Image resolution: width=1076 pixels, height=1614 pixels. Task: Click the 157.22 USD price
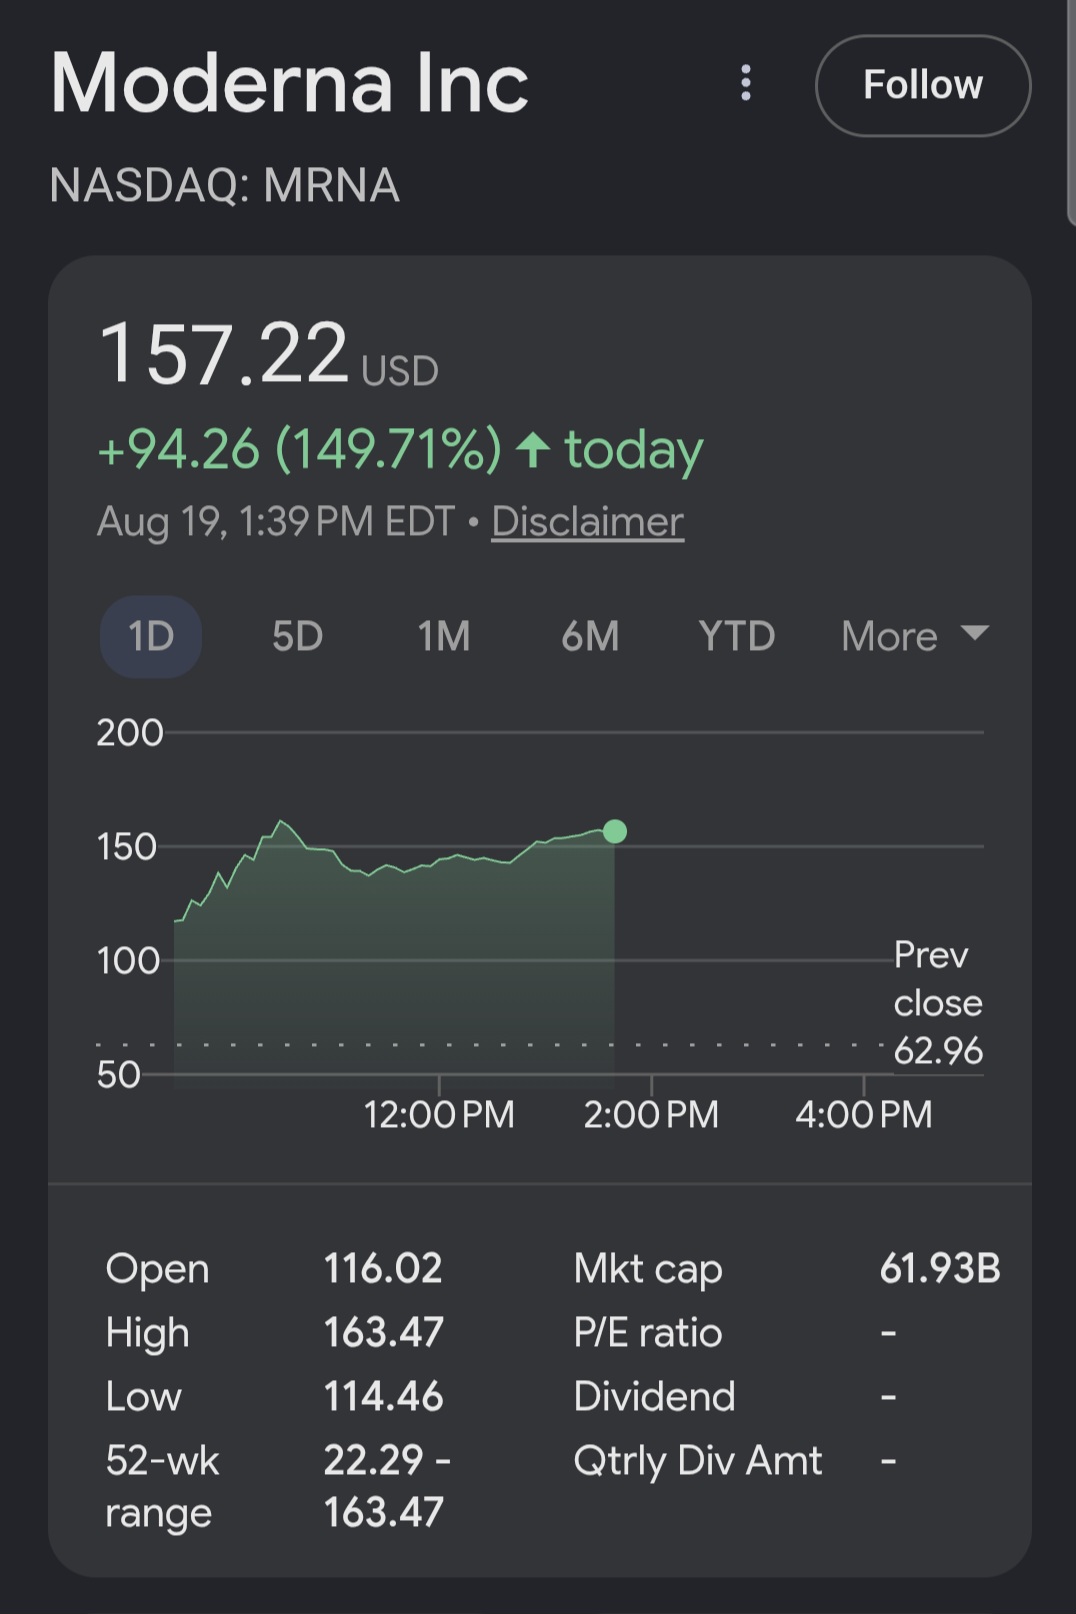coord(268,354)
